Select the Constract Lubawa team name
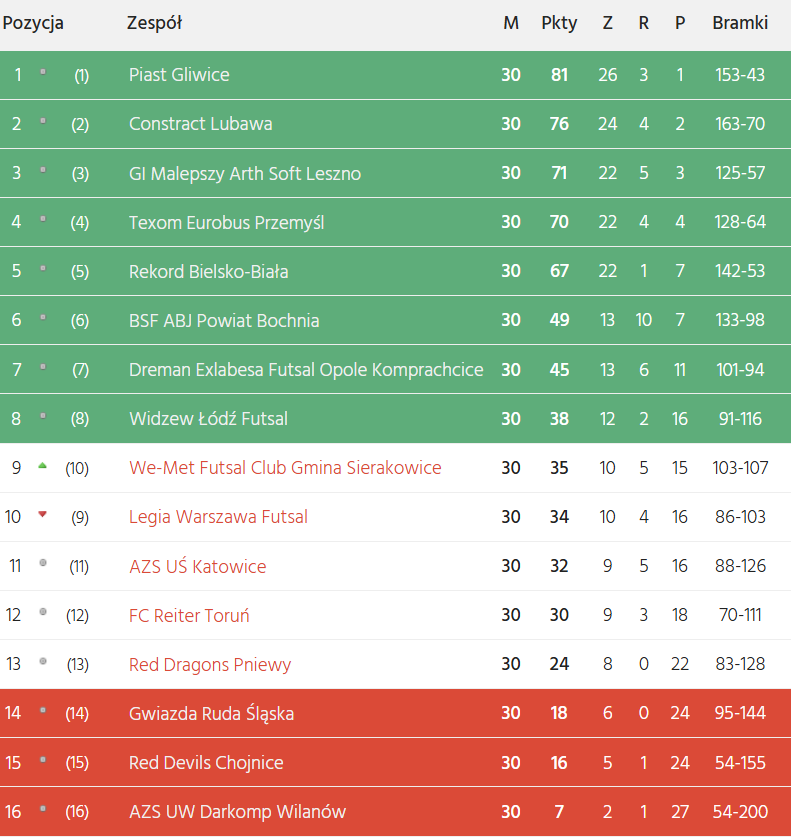 (x=200, y=124)
